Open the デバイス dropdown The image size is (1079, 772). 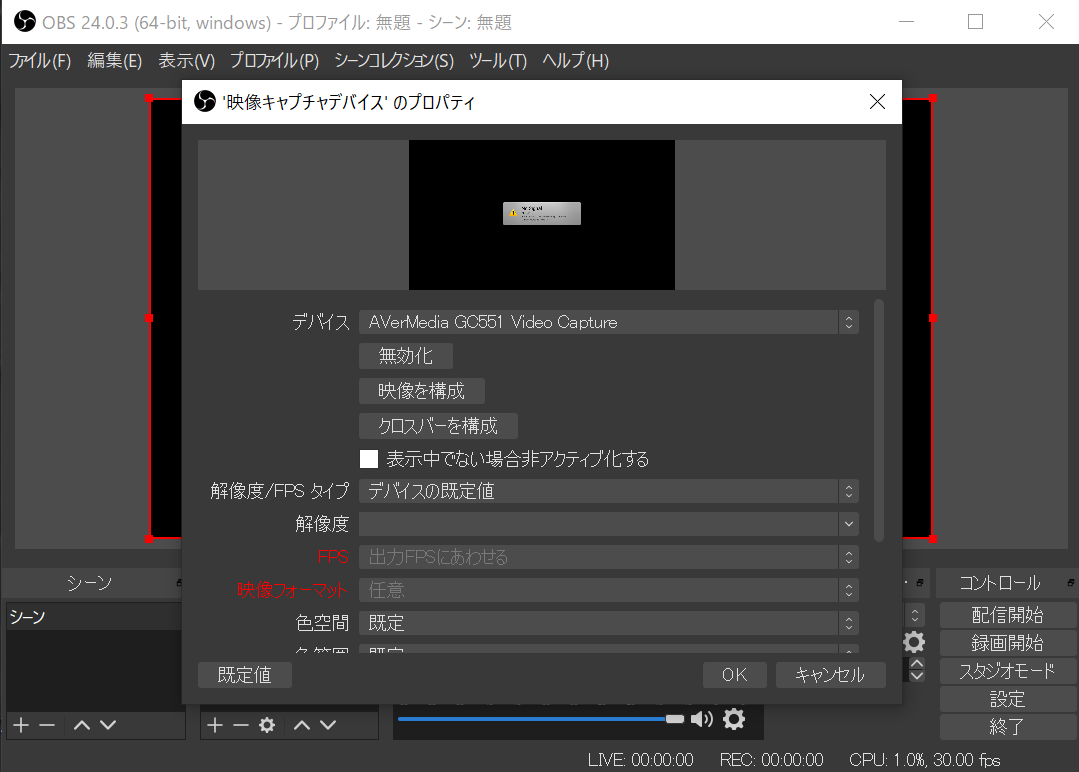[x=608, y=322]
